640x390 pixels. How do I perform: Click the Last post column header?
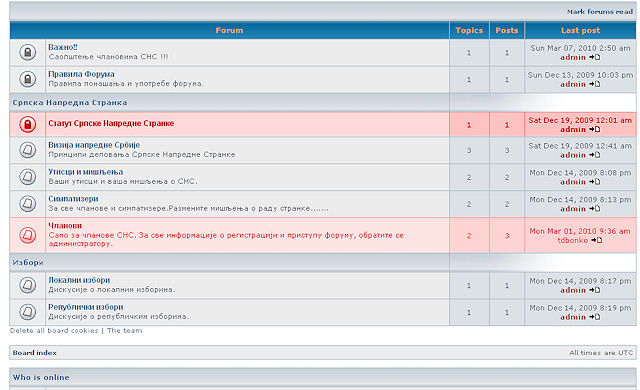pos(580,30)
